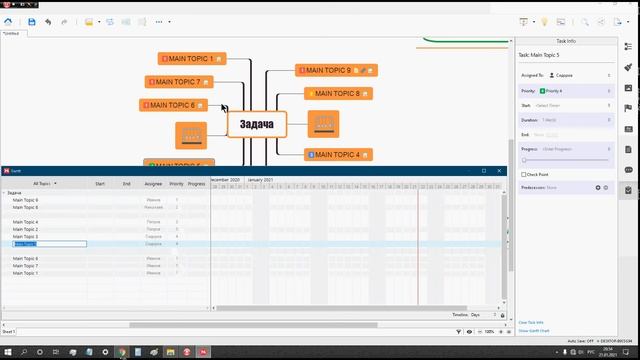Insert a new topic via yellow icon
The width and height of the screenshot is (640, 360).
(89, 22)
